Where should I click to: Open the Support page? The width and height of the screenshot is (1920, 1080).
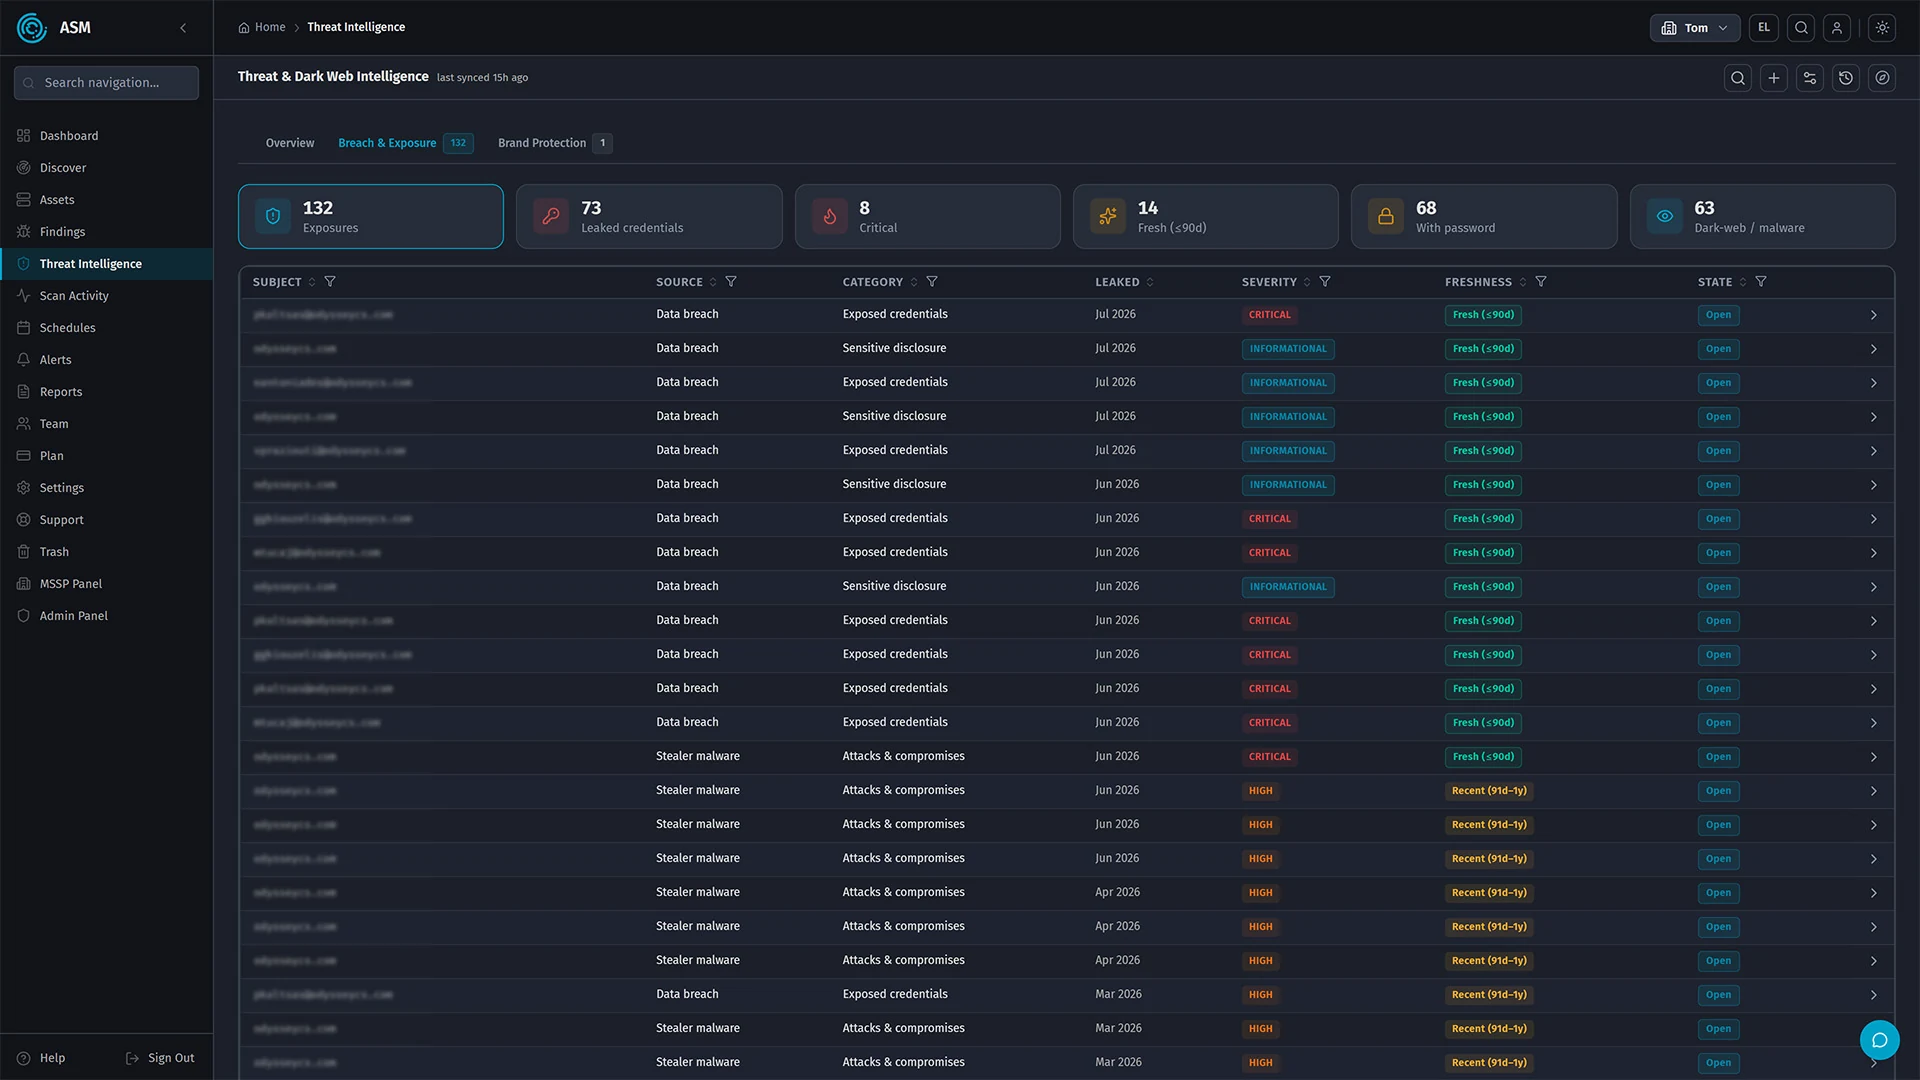[x=106, y=520]
